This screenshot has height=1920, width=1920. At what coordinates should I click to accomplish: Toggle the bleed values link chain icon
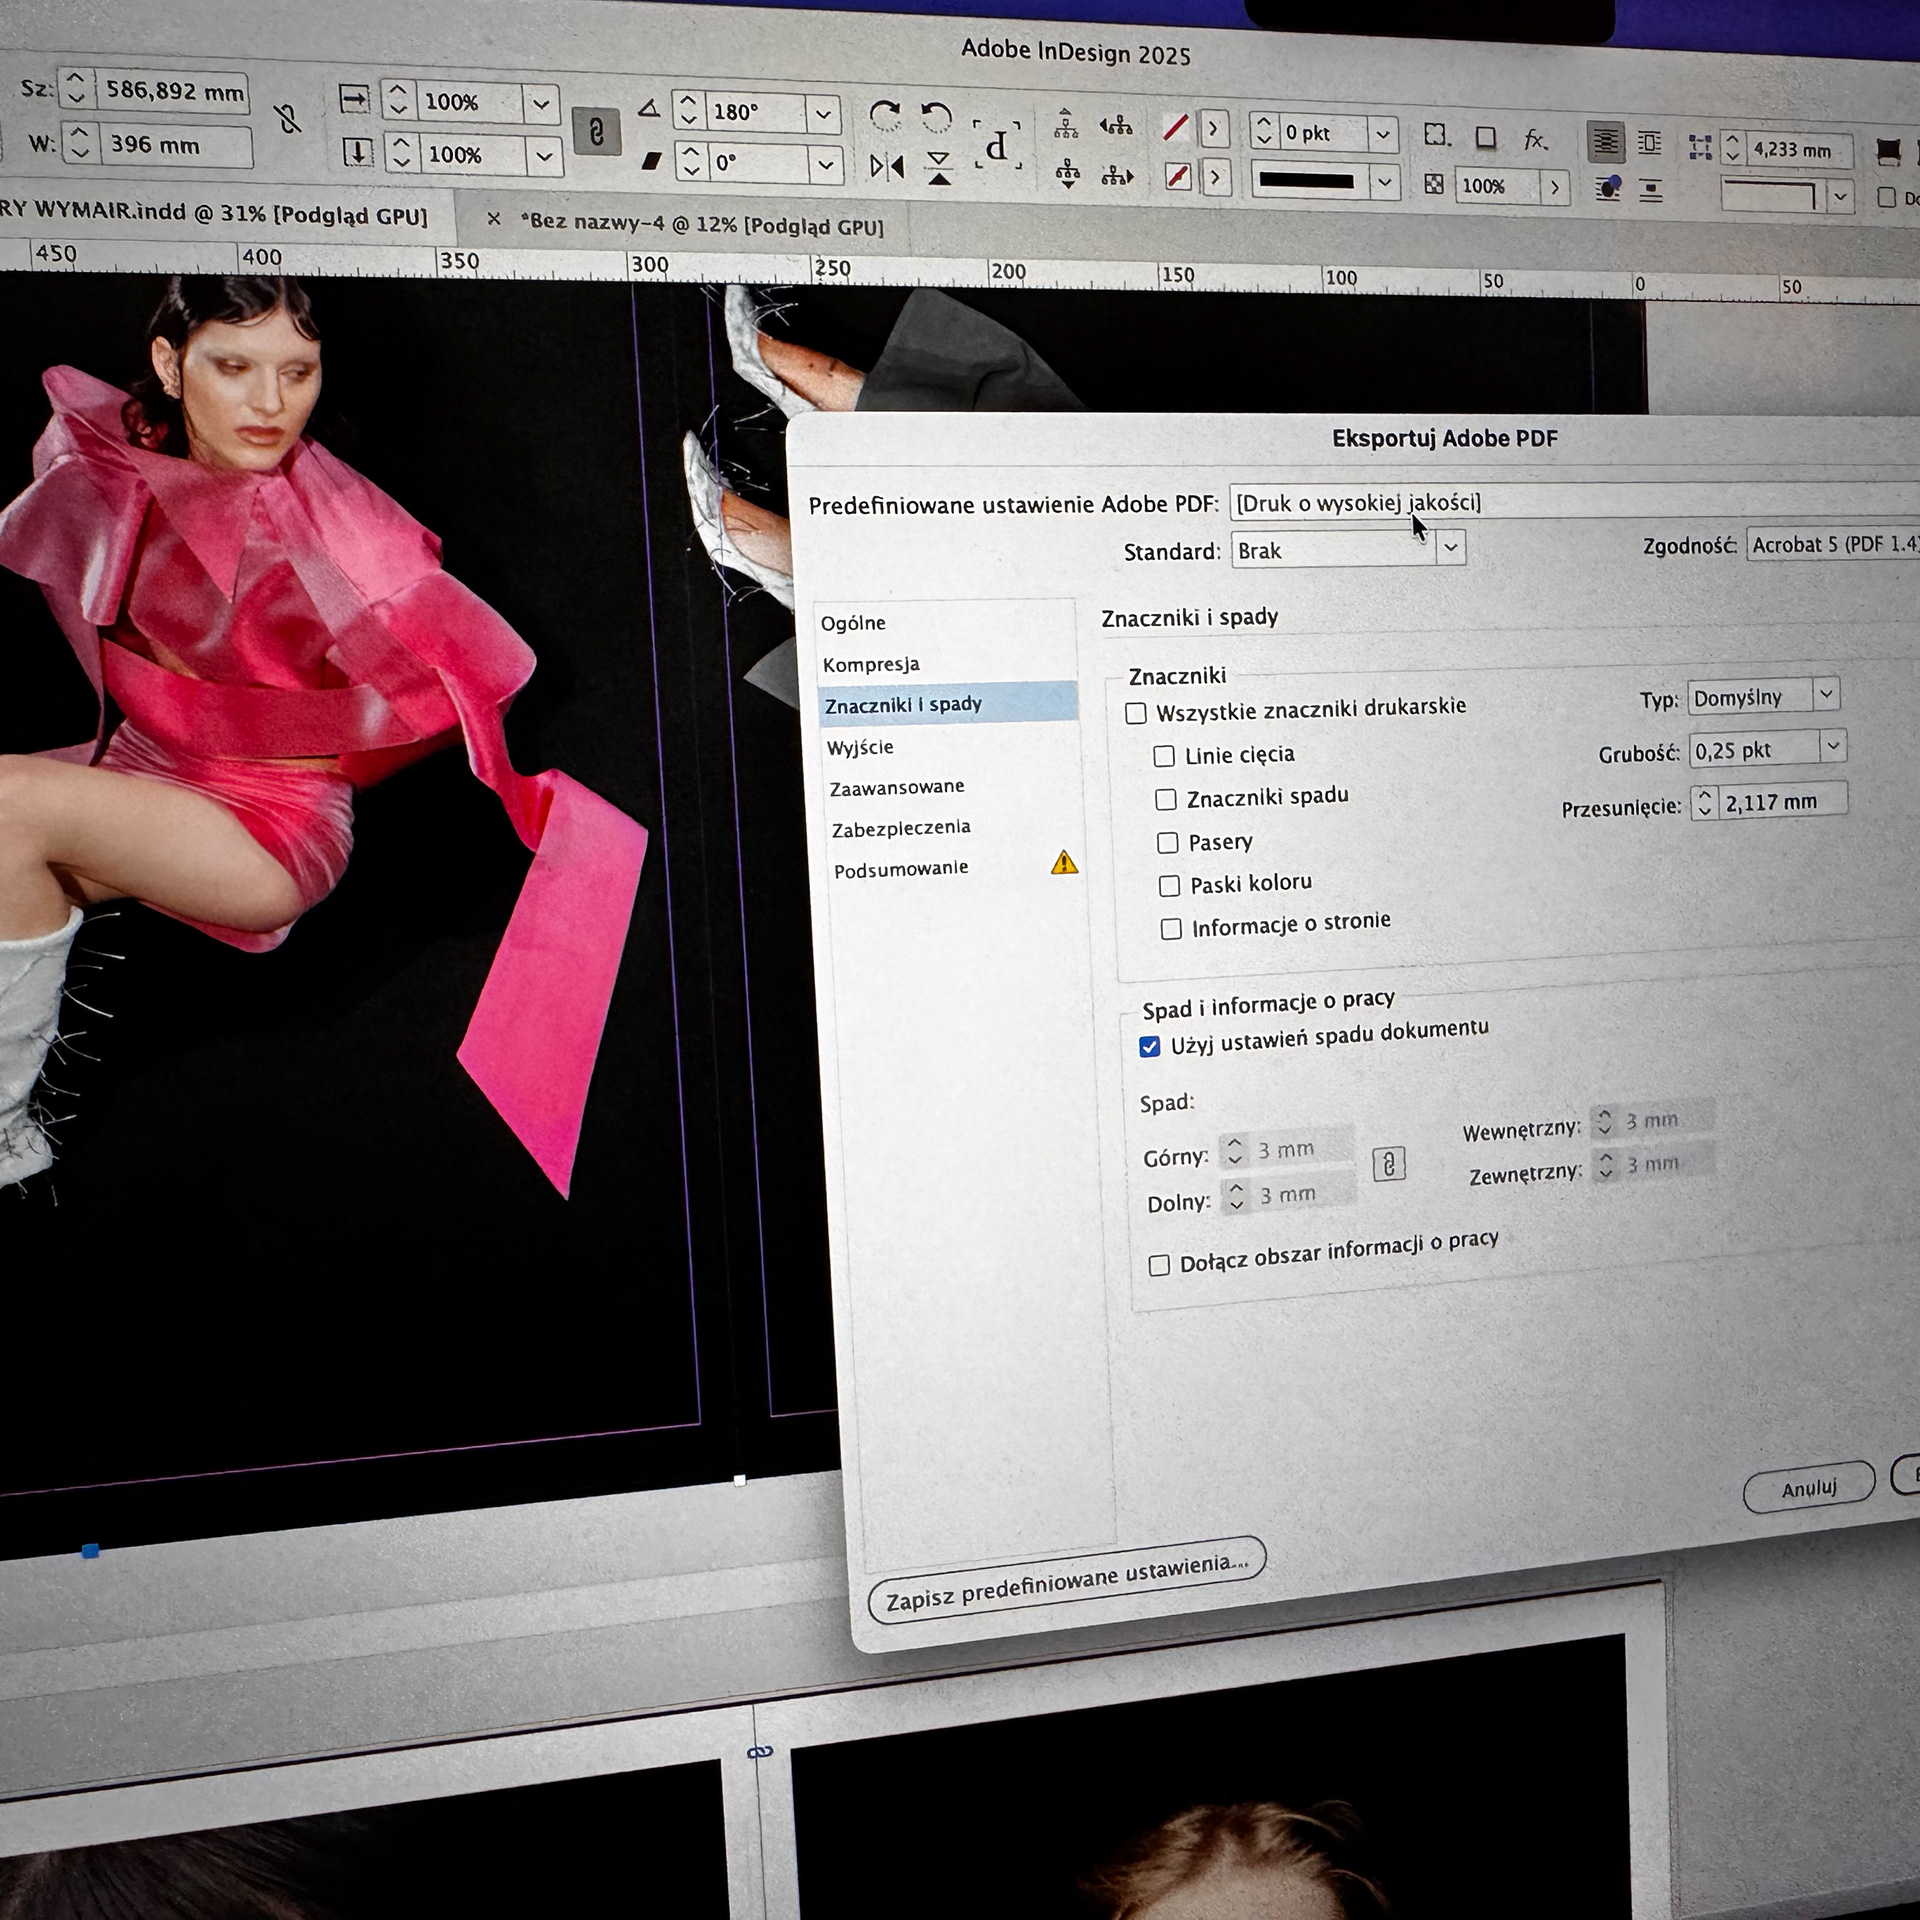click(x=1388, y=1163)
